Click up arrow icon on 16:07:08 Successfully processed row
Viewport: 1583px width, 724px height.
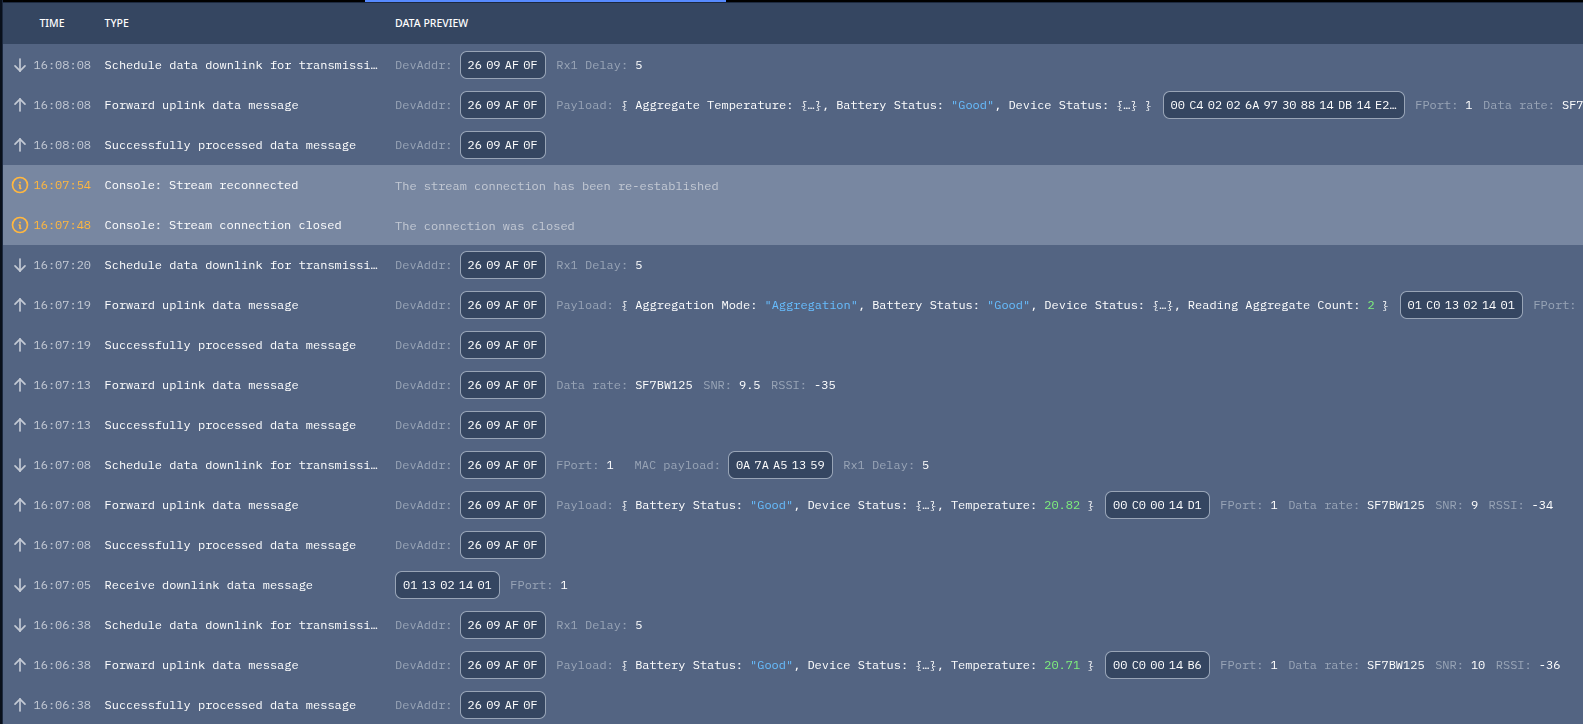click(x=19, y=545)
